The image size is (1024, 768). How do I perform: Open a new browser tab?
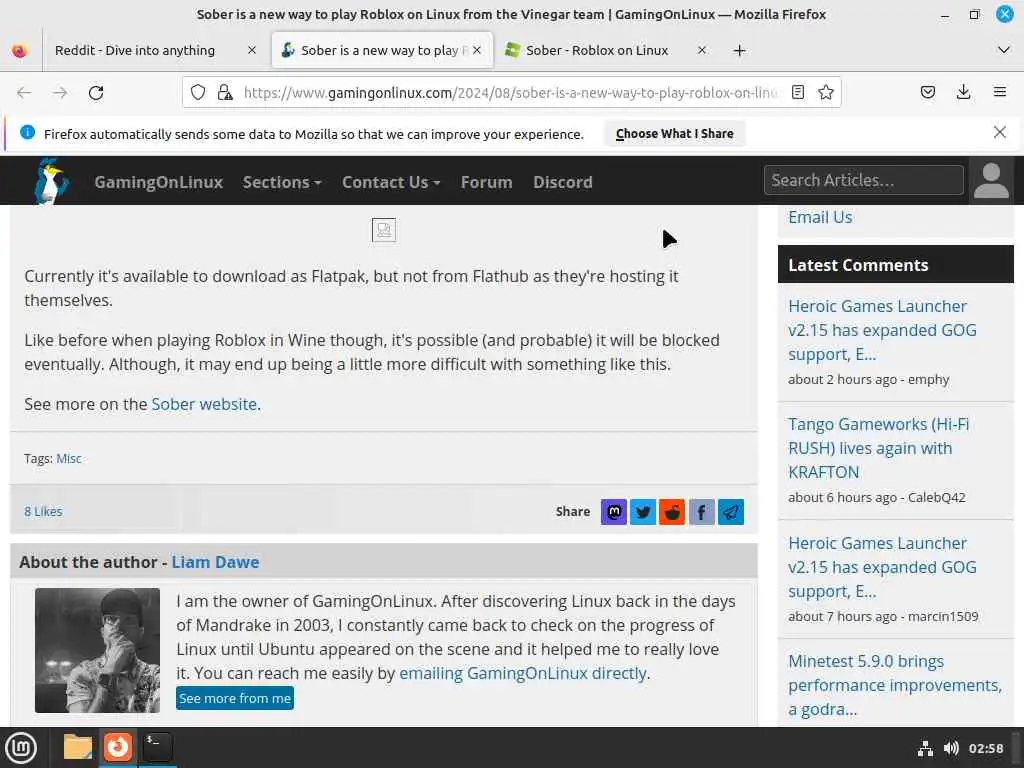point(739,50)
